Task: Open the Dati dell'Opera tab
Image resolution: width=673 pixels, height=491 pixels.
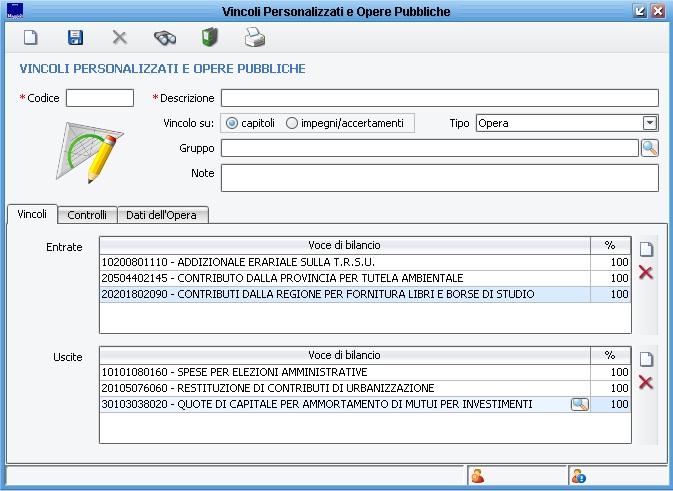Action: [167, 215]
